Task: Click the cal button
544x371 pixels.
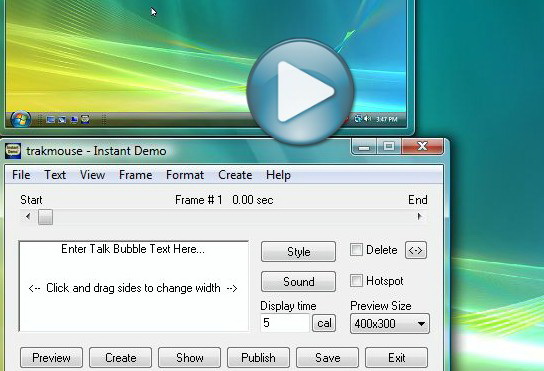Action: click(x=324, y=323)
